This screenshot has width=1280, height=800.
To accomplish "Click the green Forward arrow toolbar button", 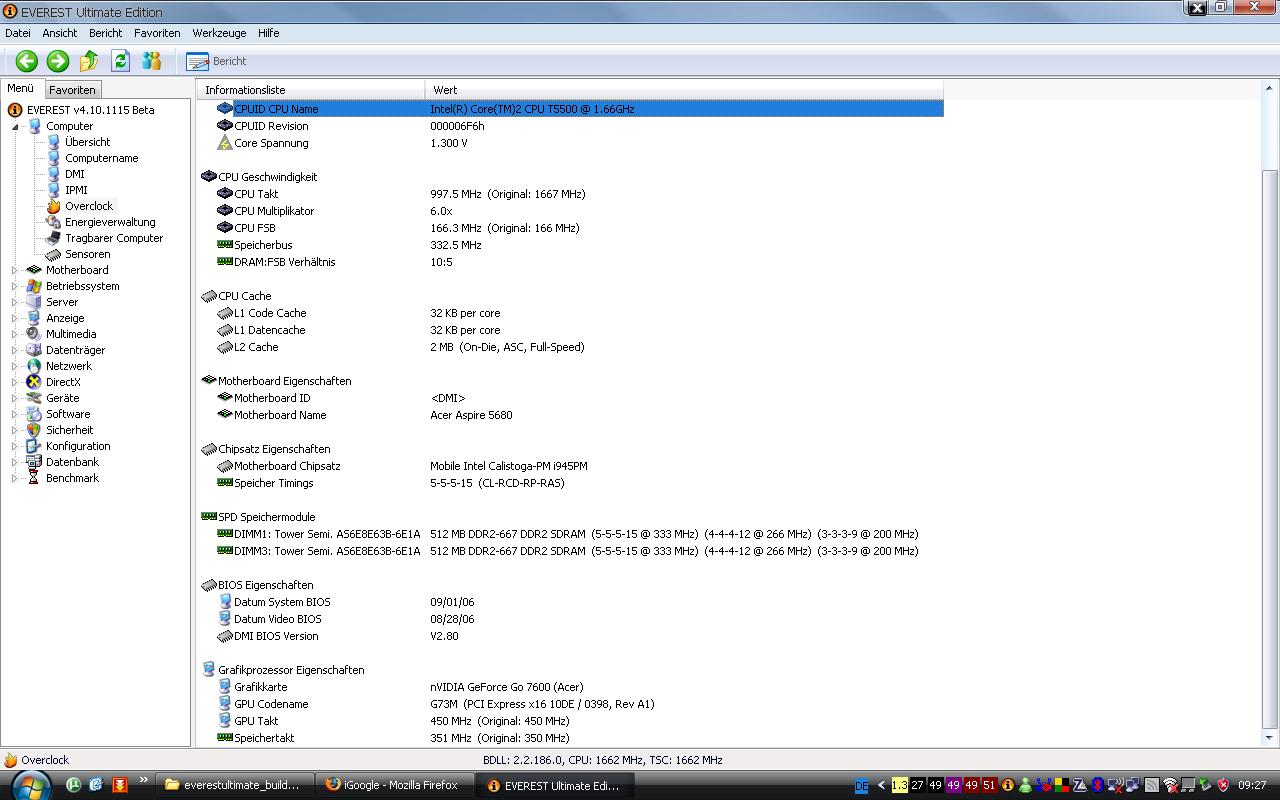I will coord(58,61).
